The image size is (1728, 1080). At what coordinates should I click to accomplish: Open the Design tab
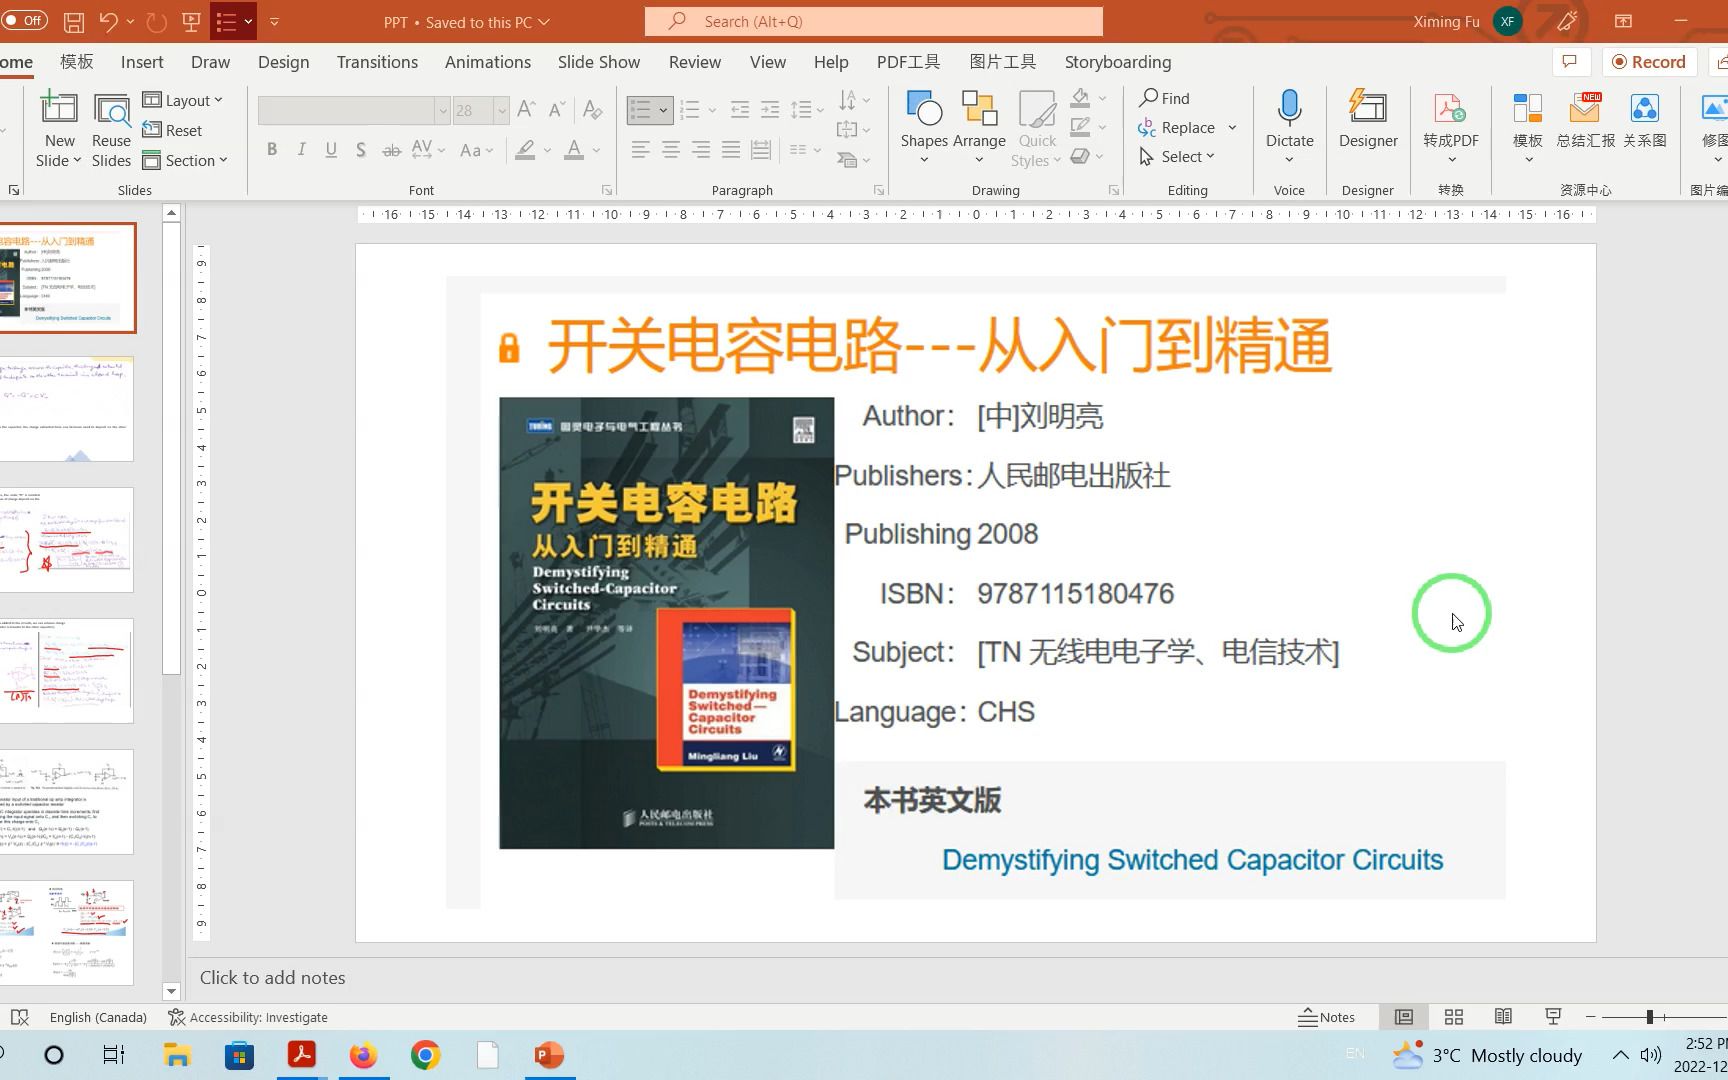(283, 62)
